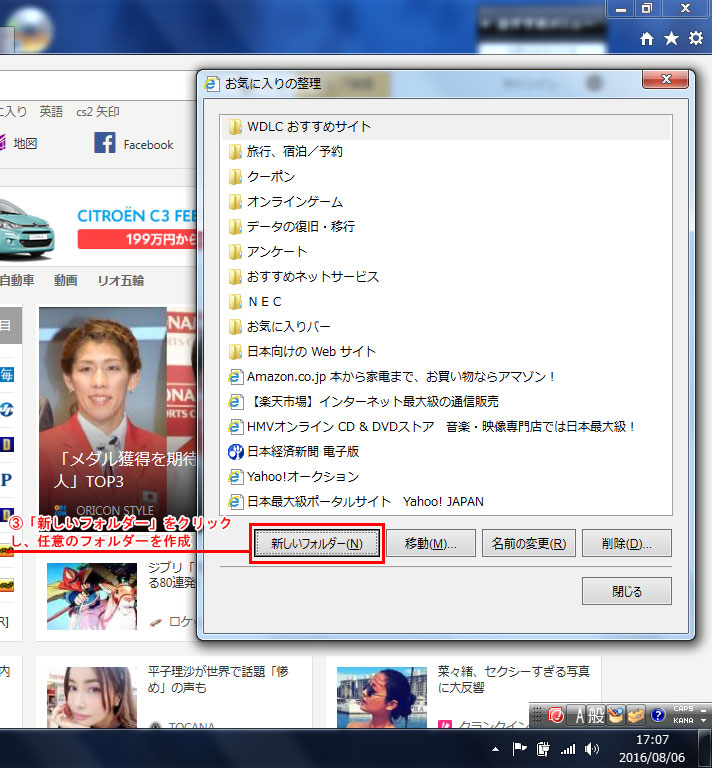
Task: Click the power plug battery icon
Action: [x=544, y=748]
